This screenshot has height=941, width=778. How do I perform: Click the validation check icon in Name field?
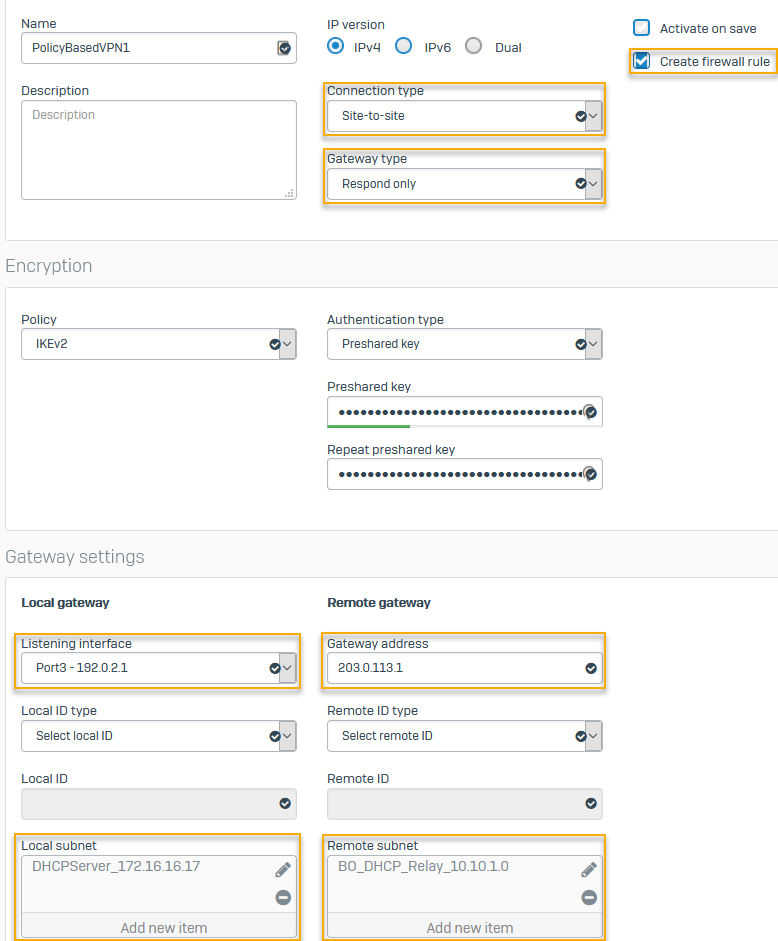tap(284, 48)
